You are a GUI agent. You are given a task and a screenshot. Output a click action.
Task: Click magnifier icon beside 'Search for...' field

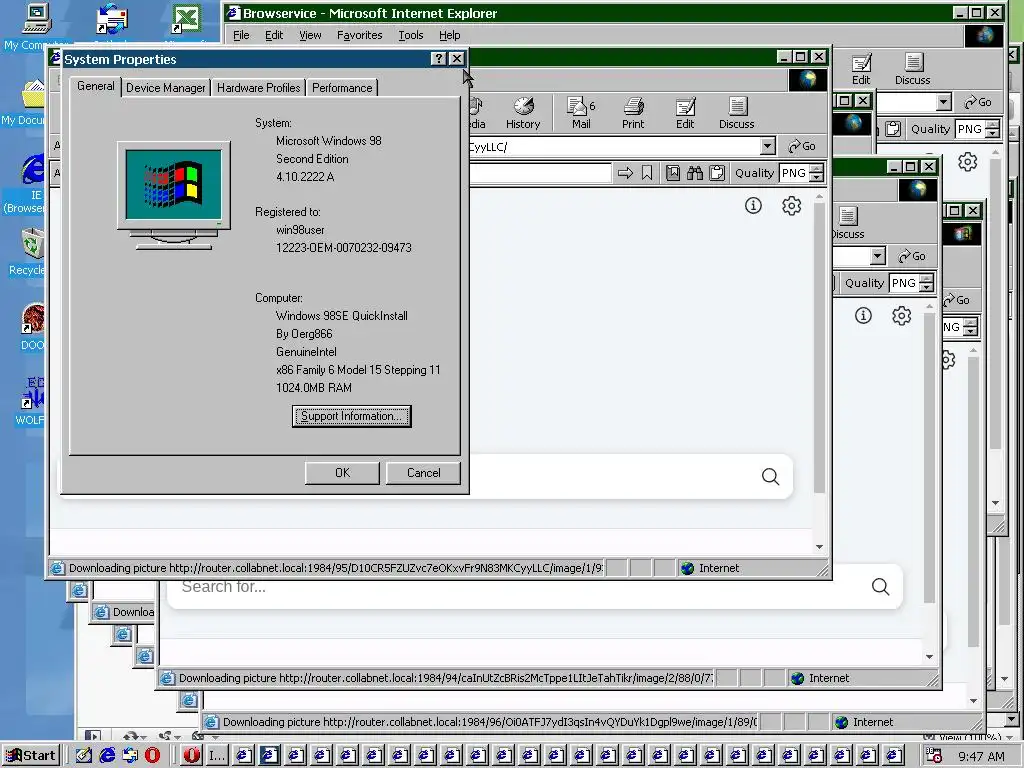(880, 586)
